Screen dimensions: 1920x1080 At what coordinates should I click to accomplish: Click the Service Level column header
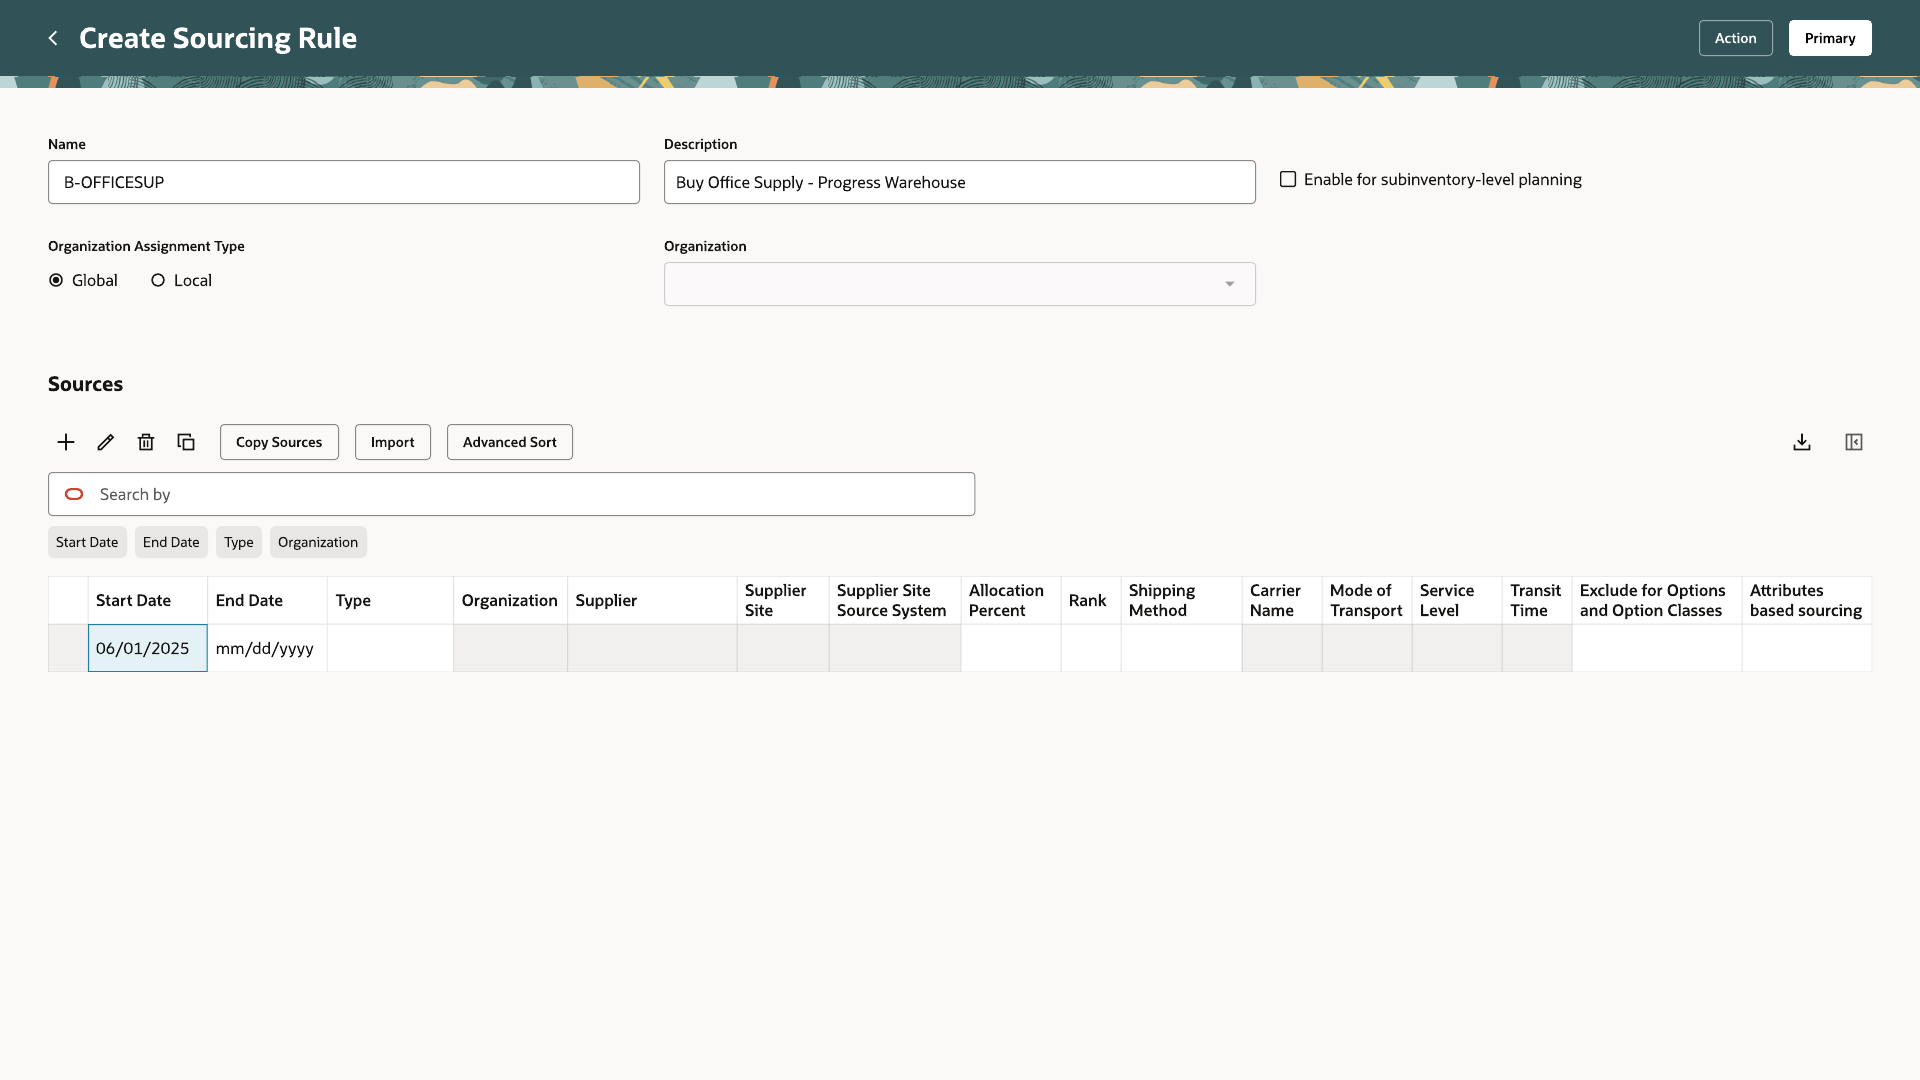1457,600
